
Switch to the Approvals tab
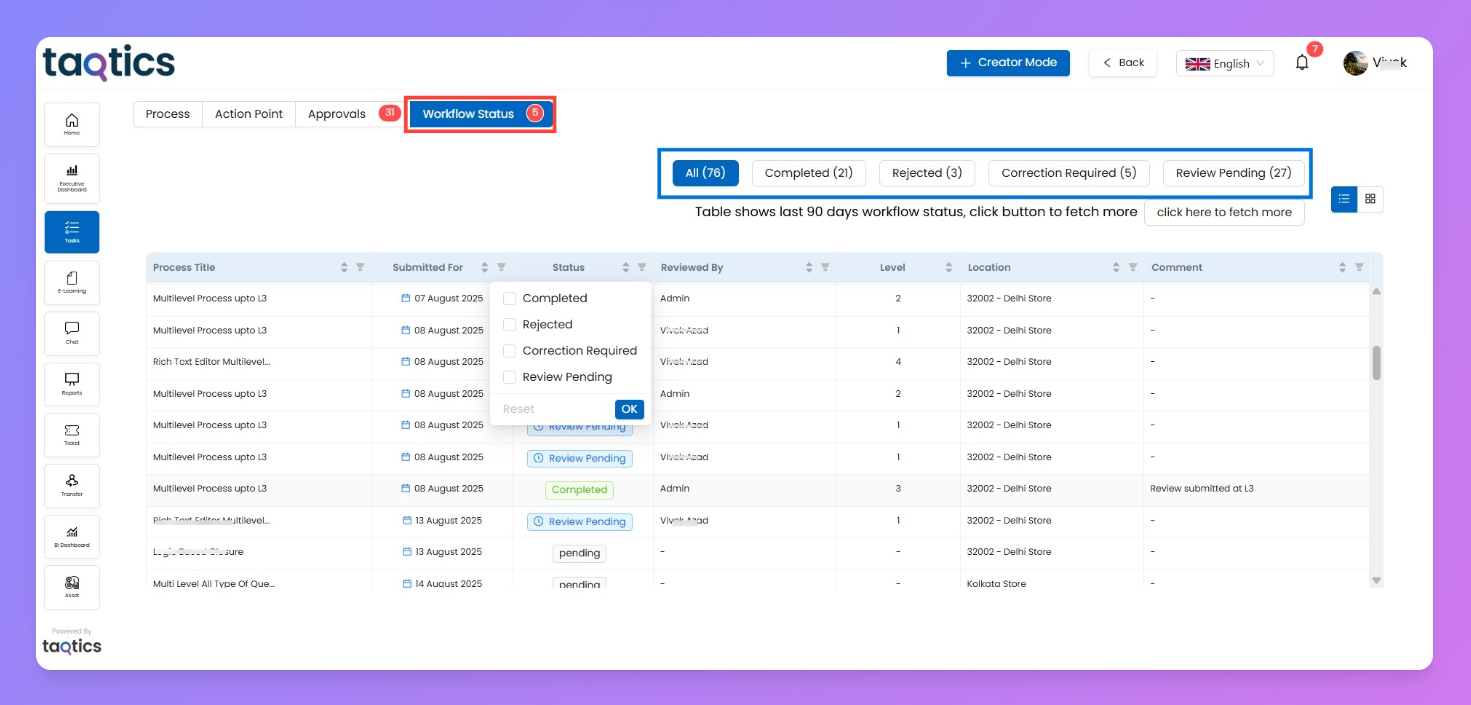337,114
